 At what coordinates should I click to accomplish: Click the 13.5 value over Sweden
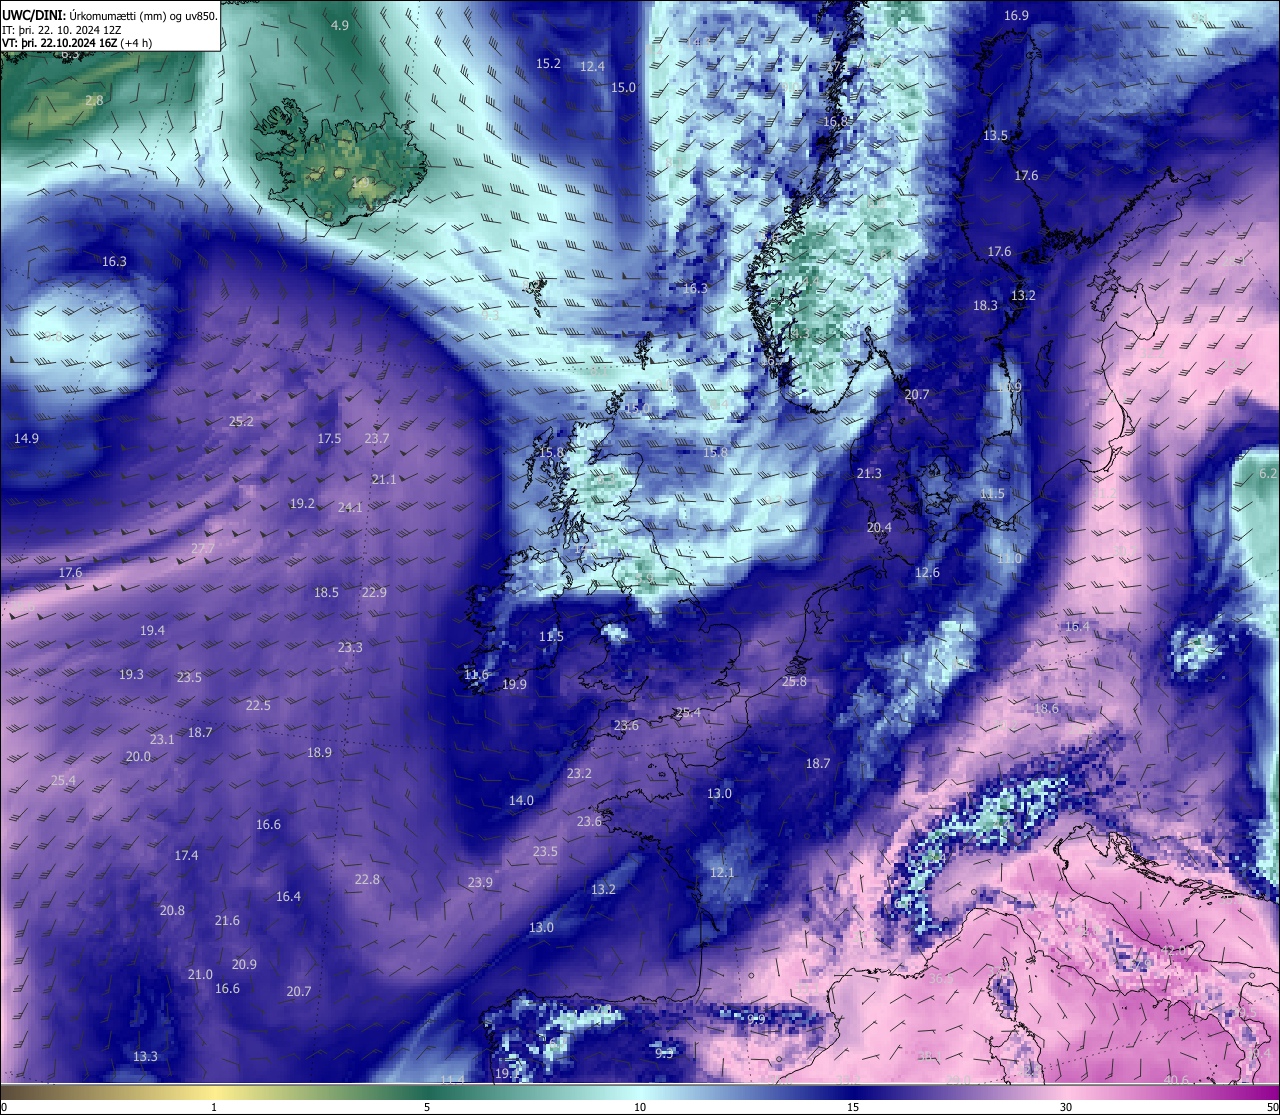click(x=995, y=135)
